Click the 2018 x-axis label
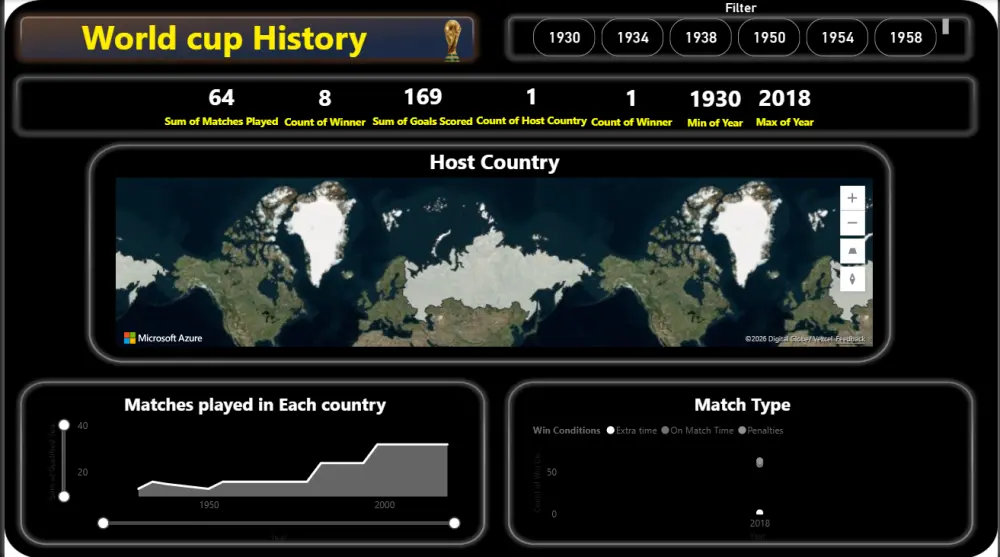1000x557 pixels. point(760,523)
